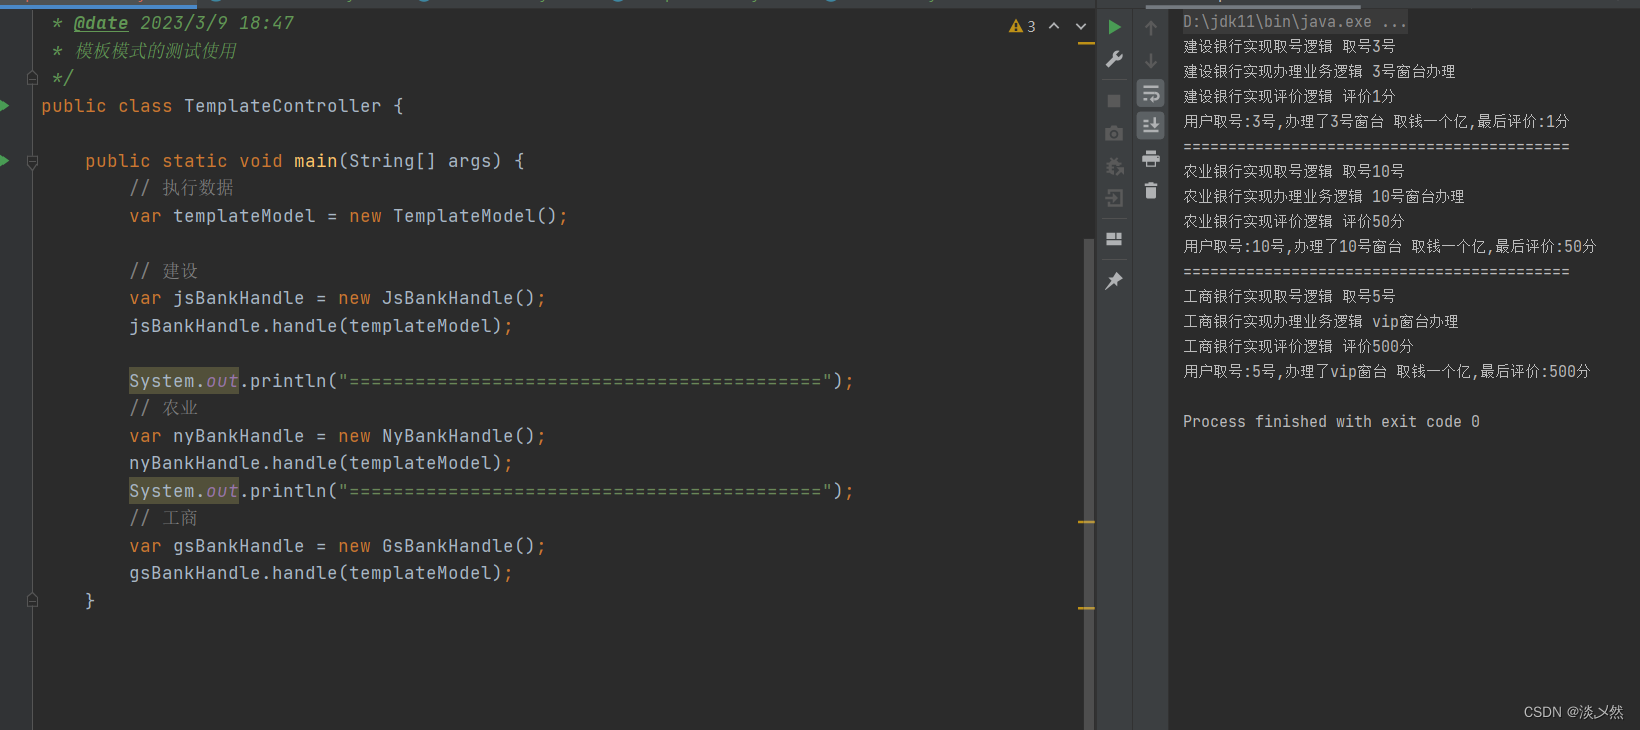This screenshot has width=1640, height=730.
Task: Click nyBankHandle.handle(templateModel) line
Action: tap(320, 463)
